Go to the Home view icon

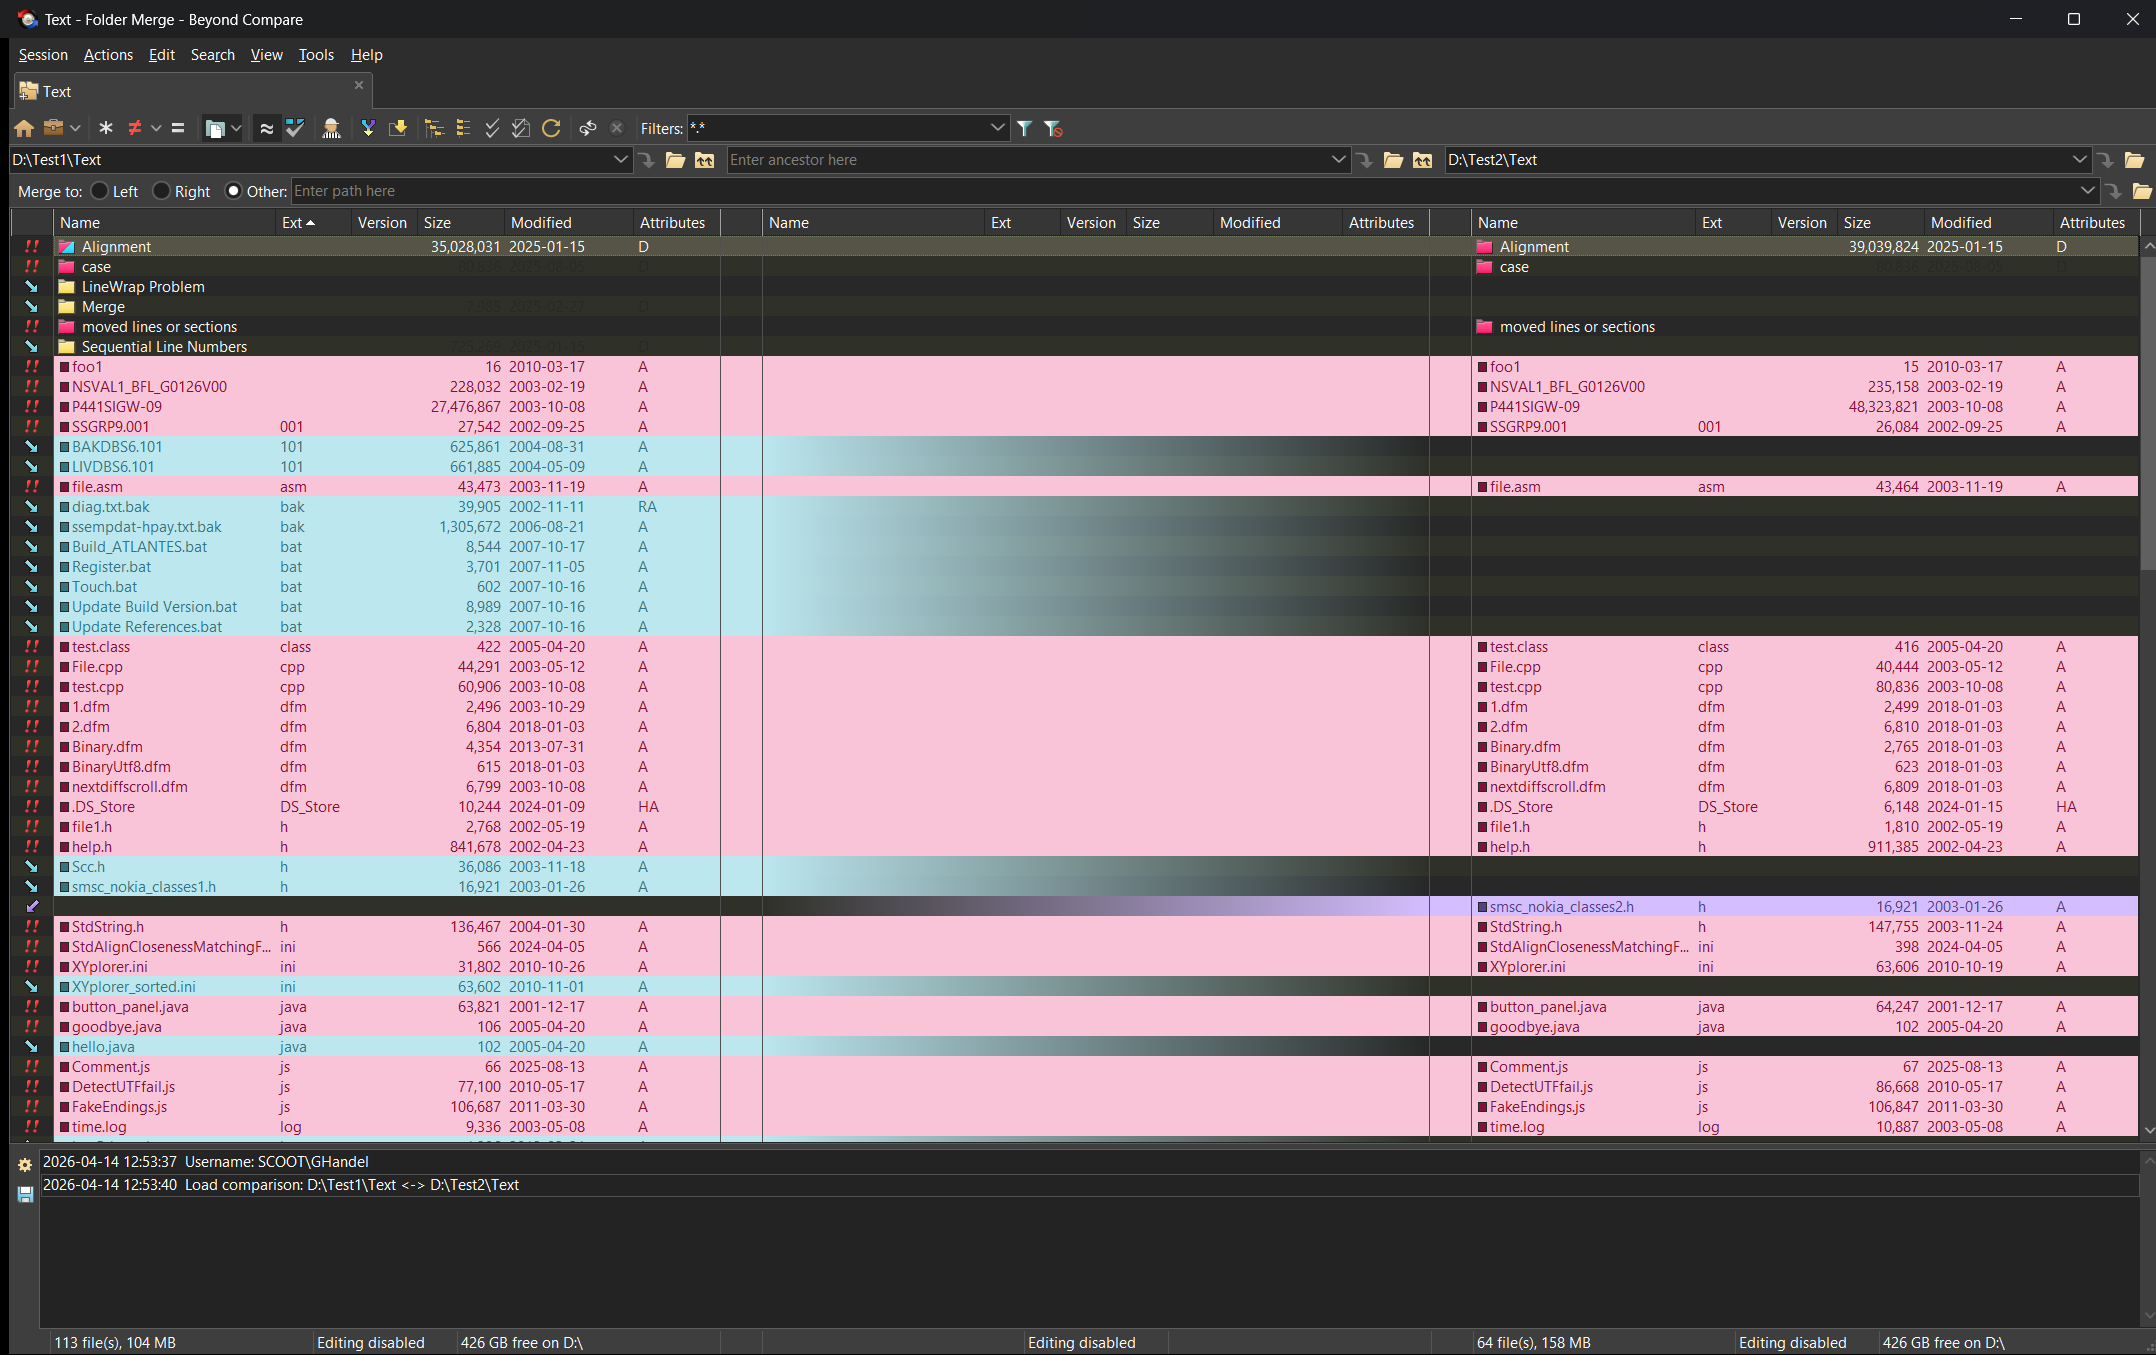point(24,128)
